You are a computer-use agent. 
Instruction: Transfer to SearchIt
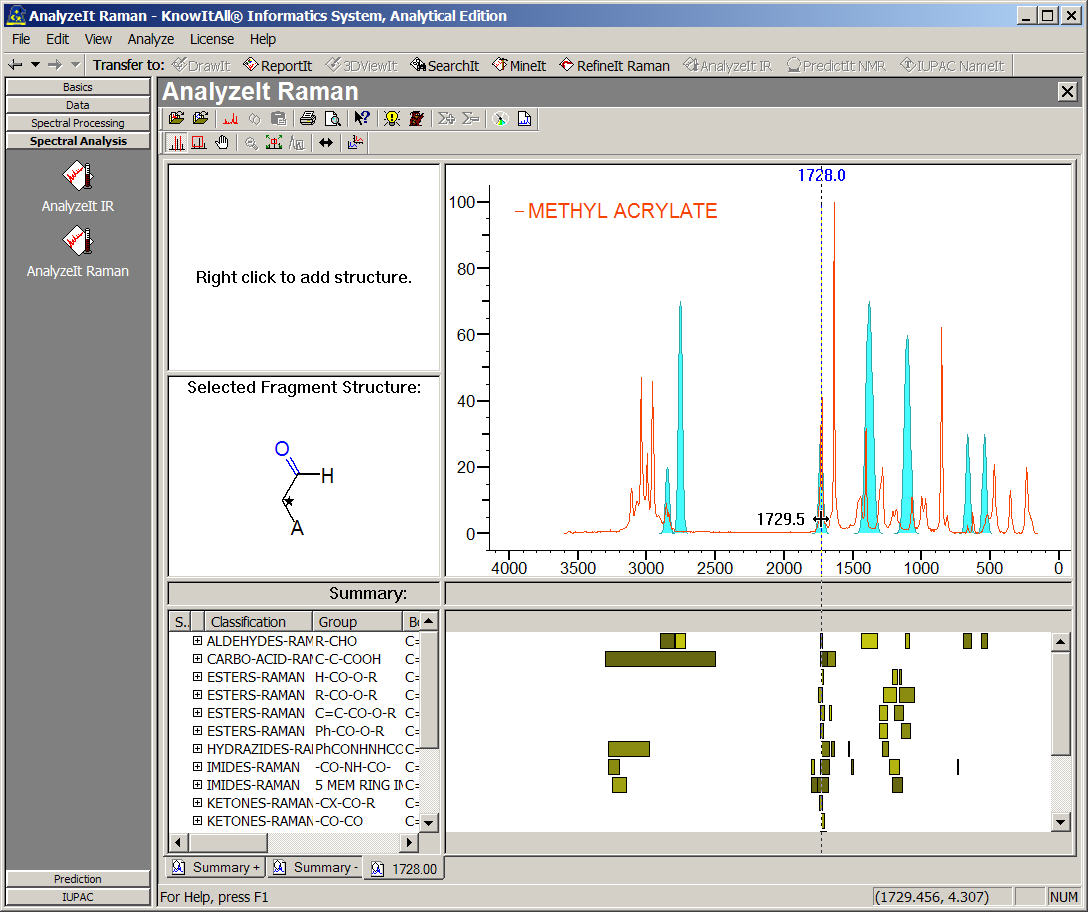[x=444, y=65]
